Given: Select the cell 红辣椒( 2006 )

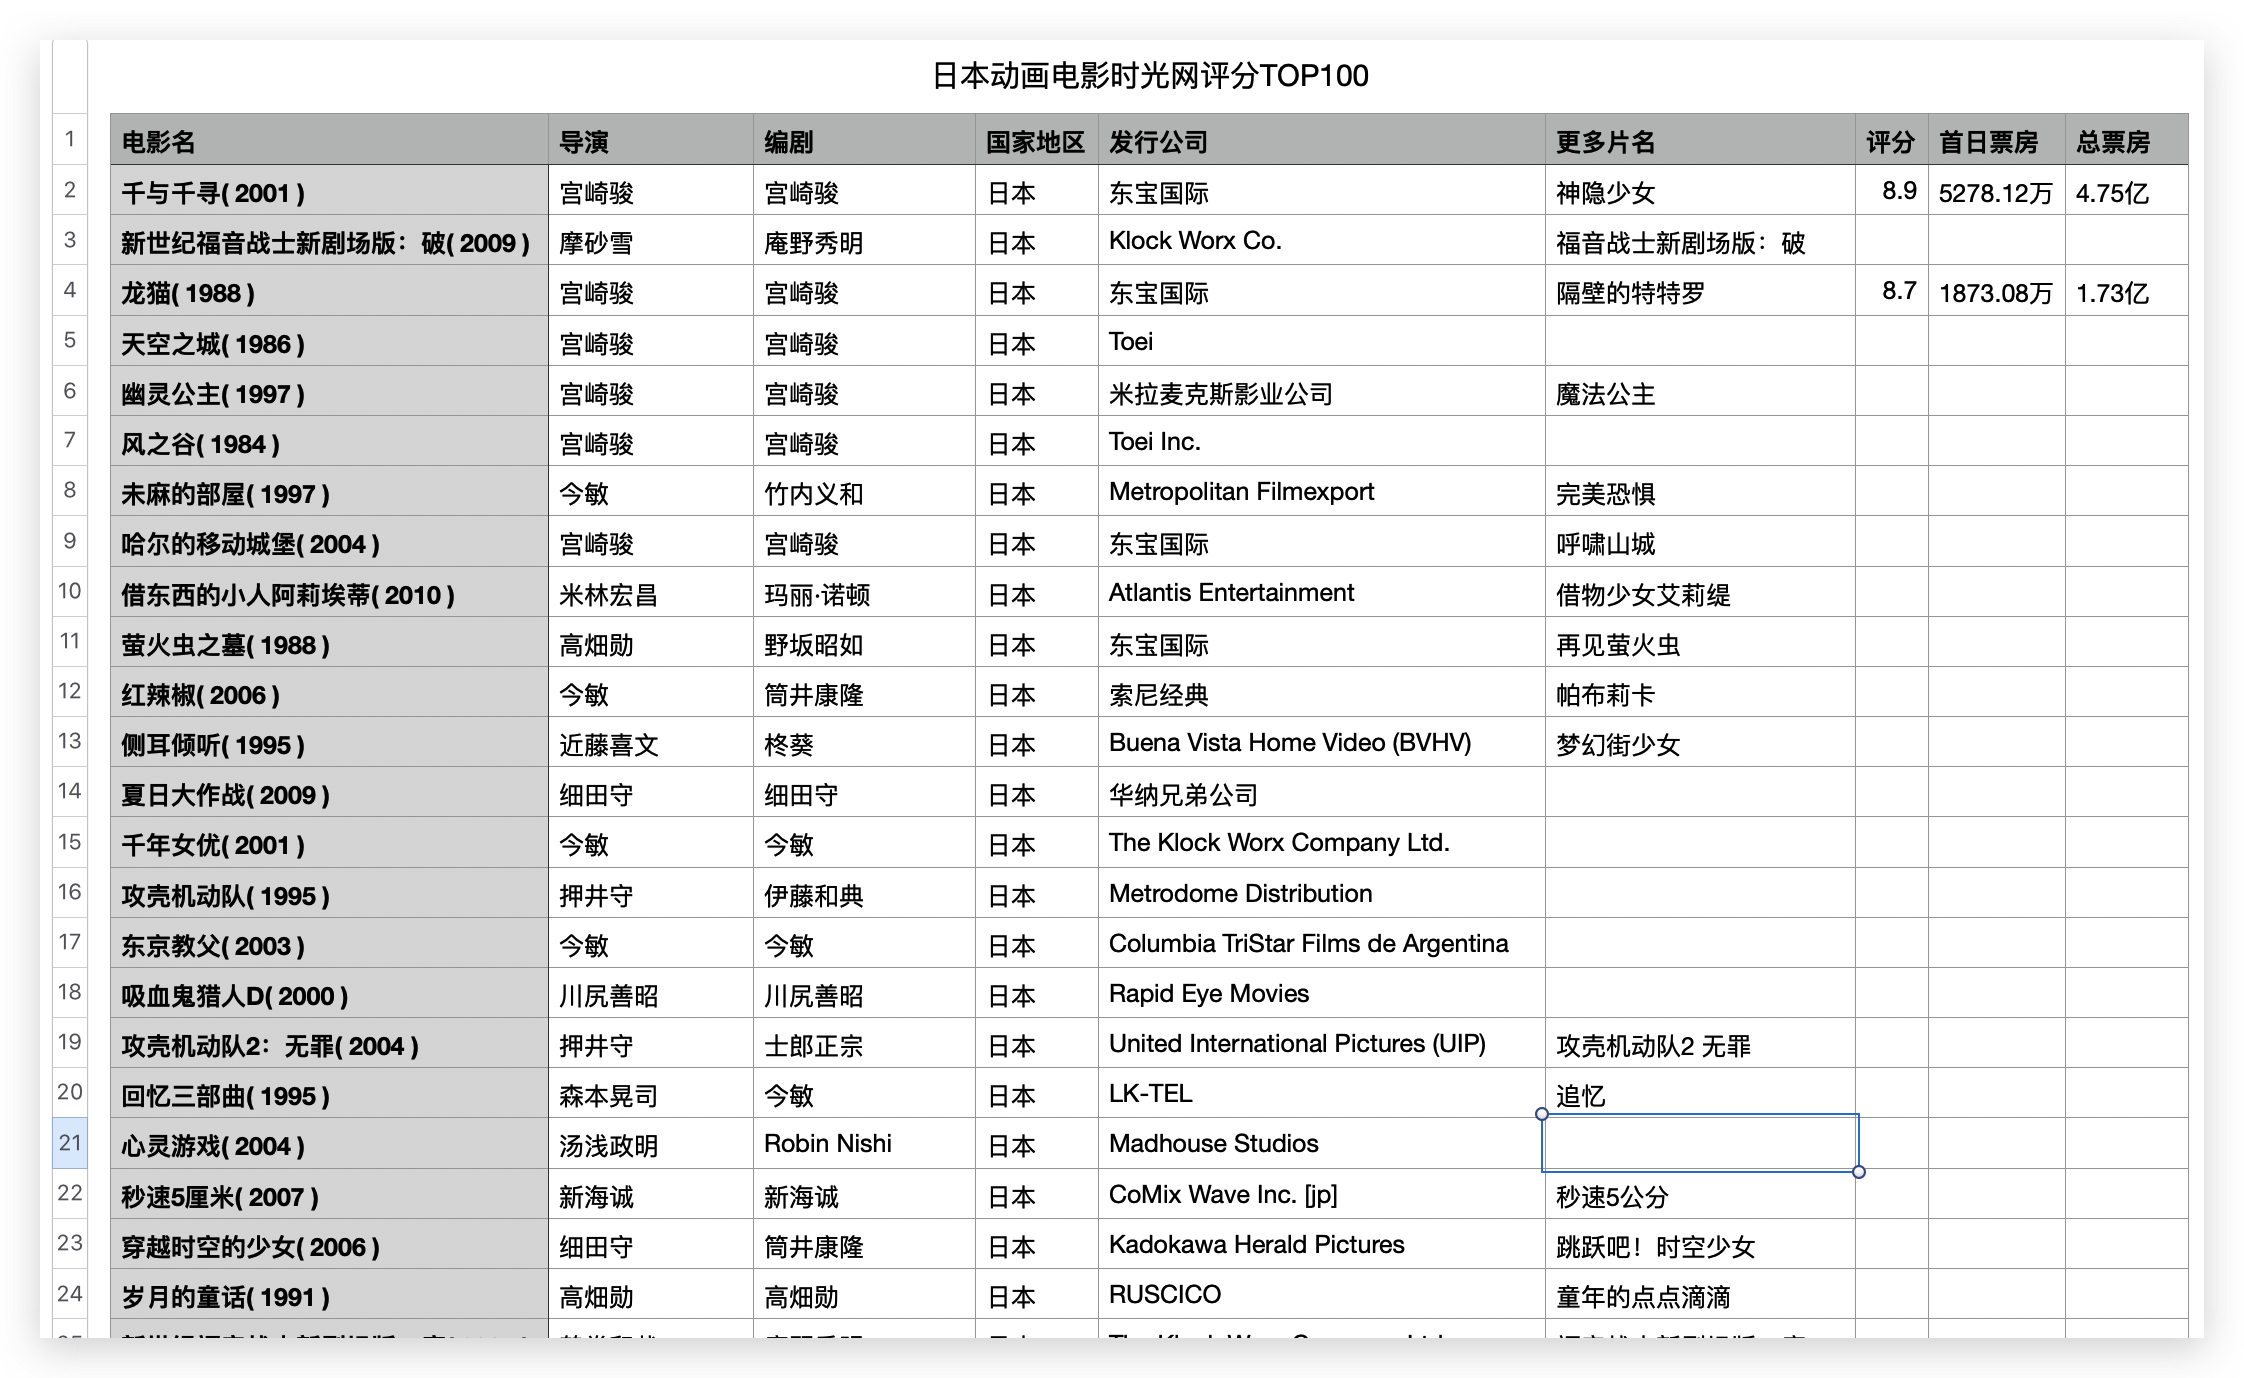Looking at the screenshot, I should [x=329, y=693].
